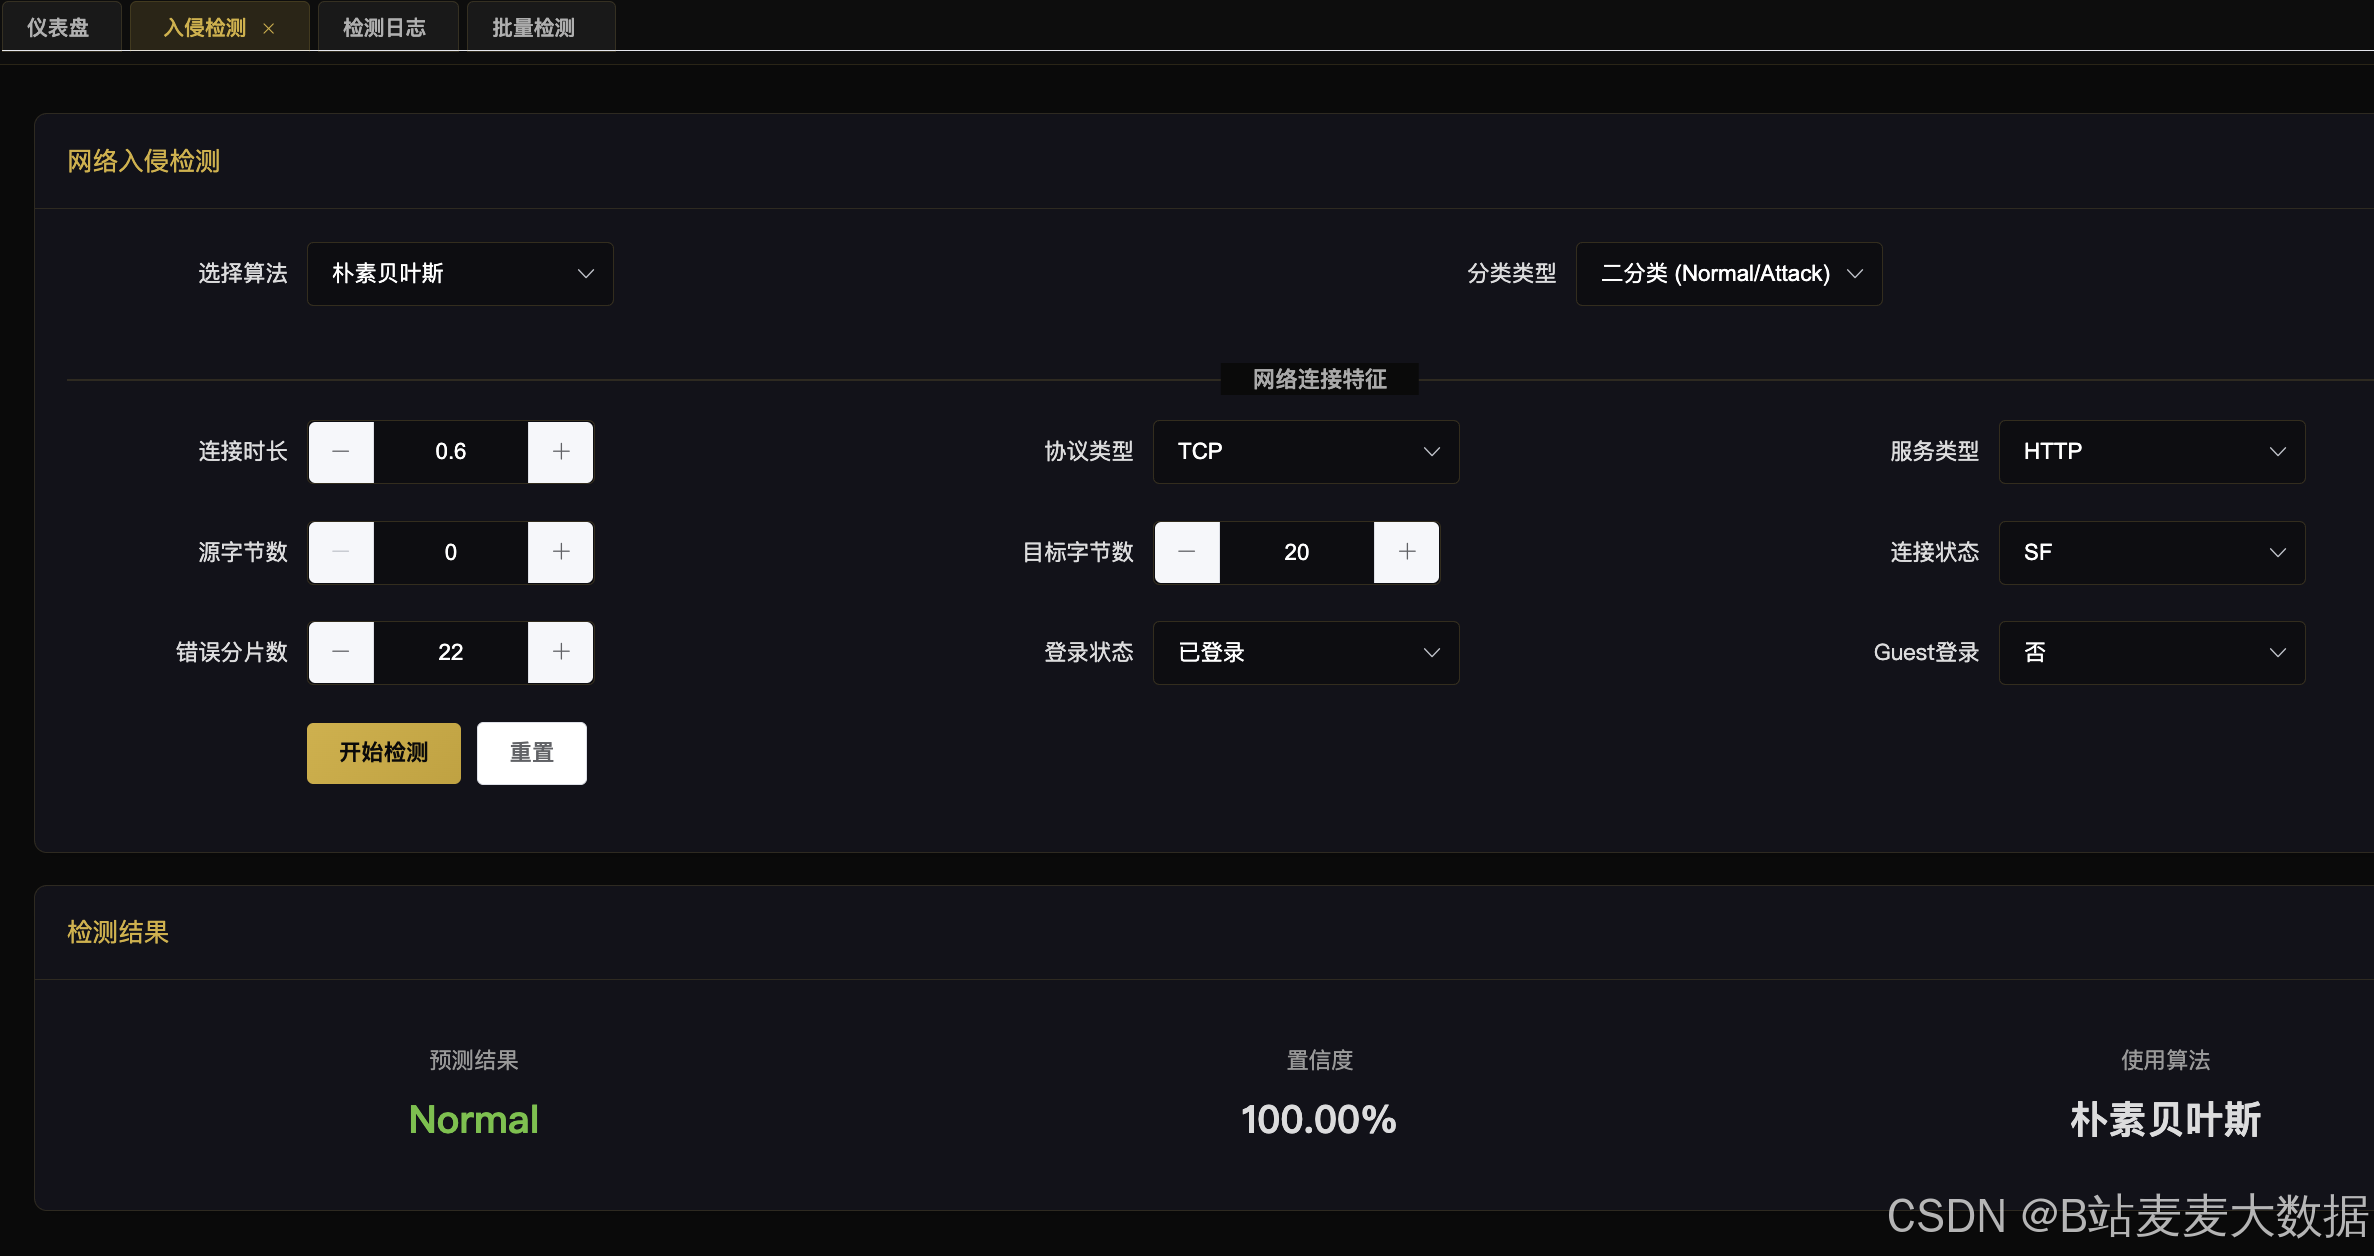Open the 检测日志 tab
The image size is (2374, 1256).
(x=385, y=28)
